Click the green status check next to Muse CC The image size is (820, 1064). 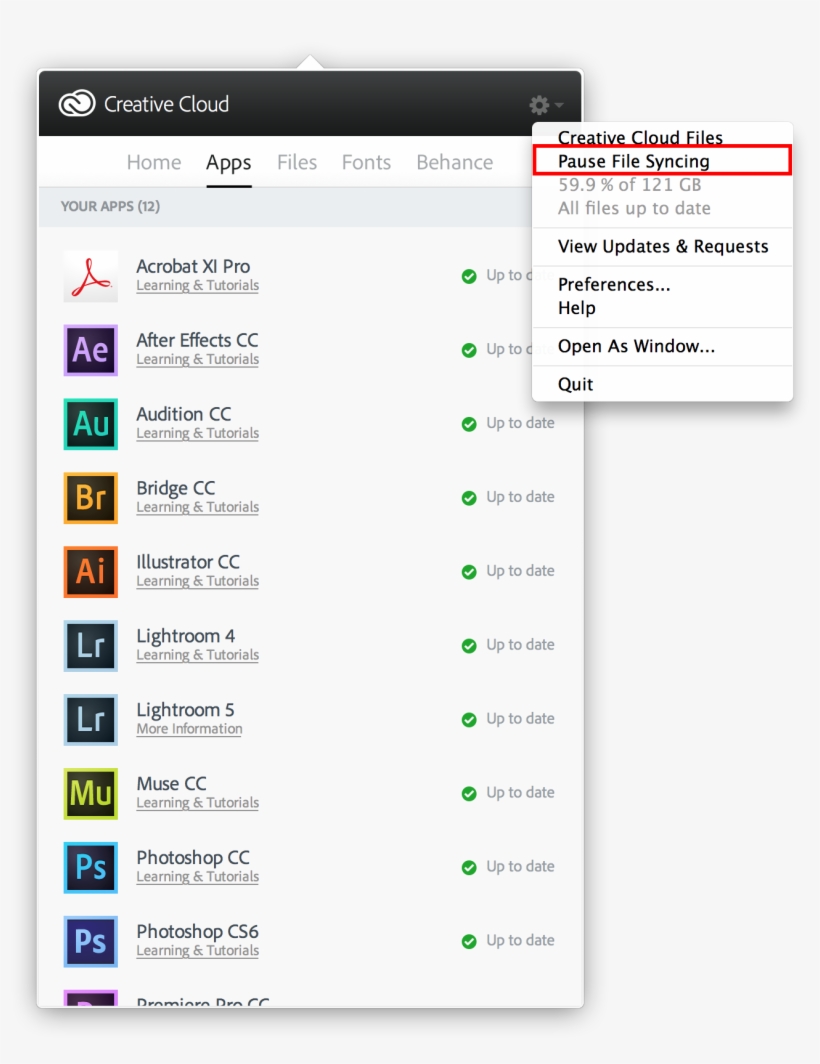coord(468,793)
